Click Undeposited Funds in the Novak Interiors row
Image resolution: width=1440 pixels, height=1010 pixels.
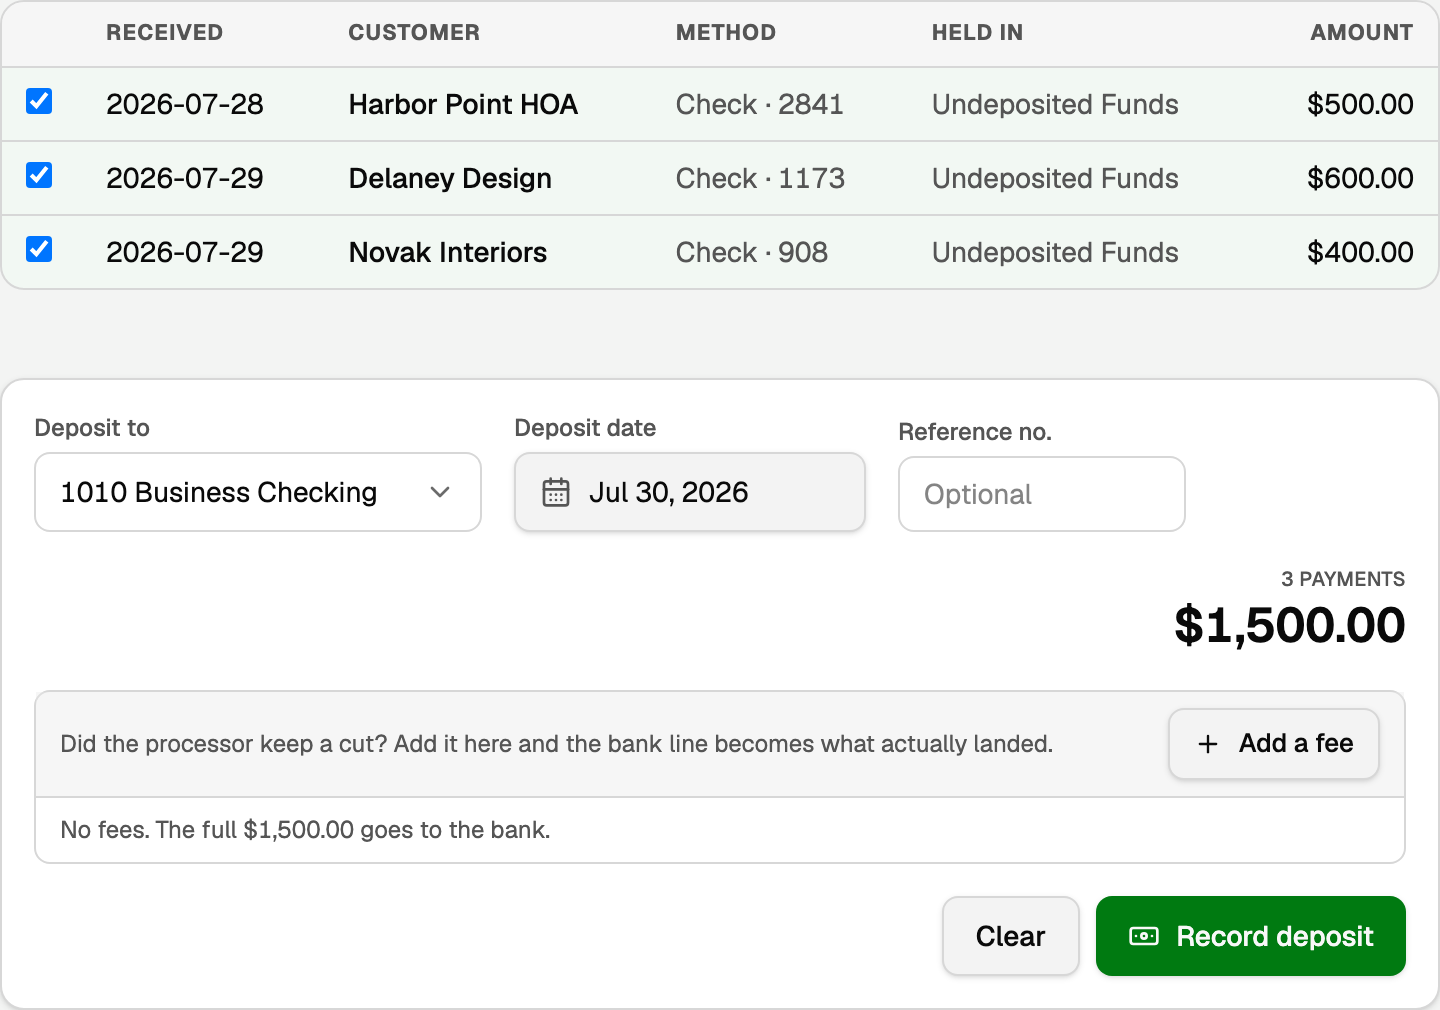(1055, 252)
